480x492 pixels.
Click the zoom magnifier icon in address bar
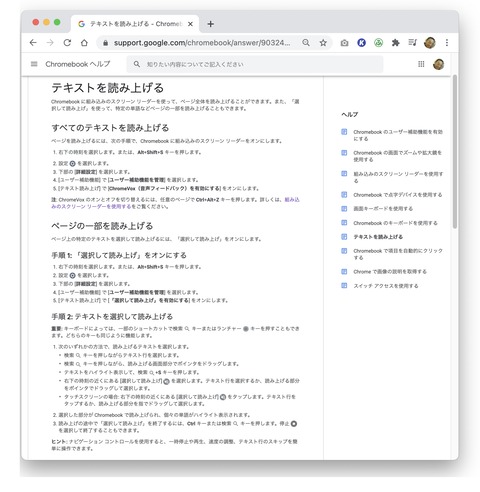pos(306,43)
